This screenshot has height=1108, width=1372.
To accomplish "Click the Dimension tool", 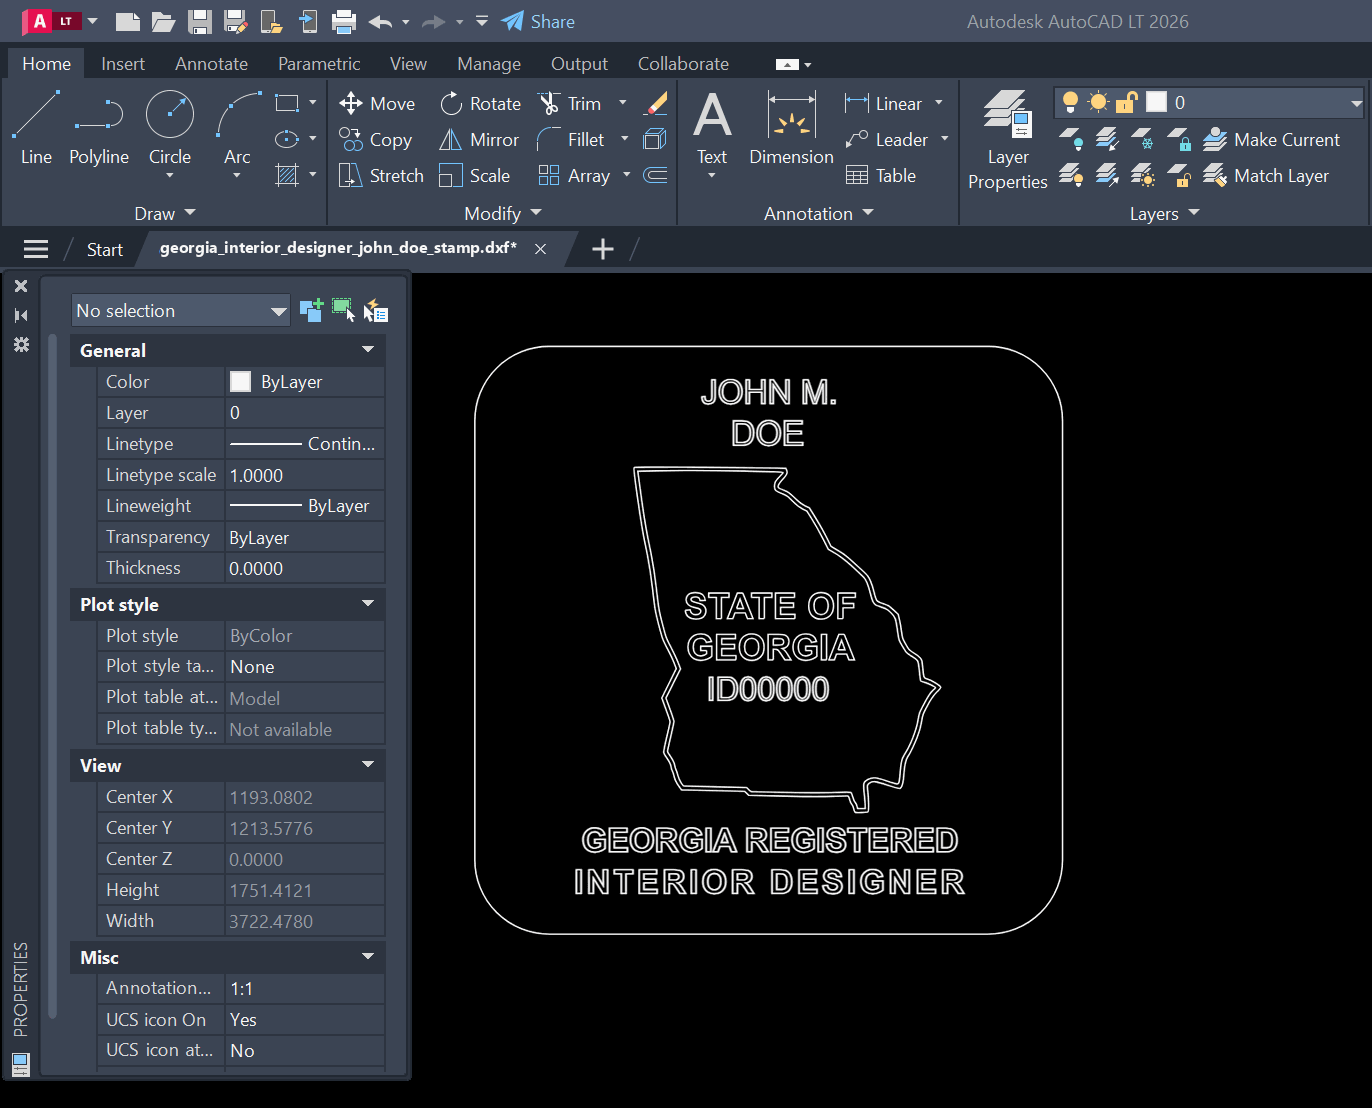I will (791, 127).
